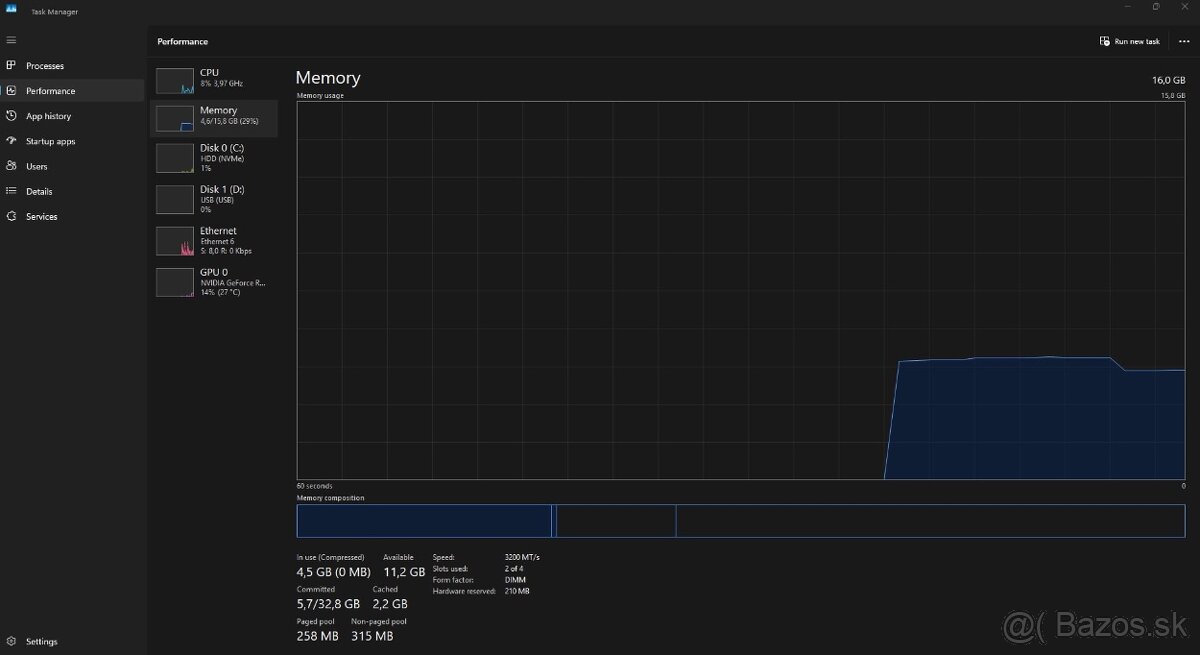Image resolution: width=1200 pixels, height=655 pixels.
Task: Open GPU 0 NVIDIA GeForce view
Action: (214, 282)
